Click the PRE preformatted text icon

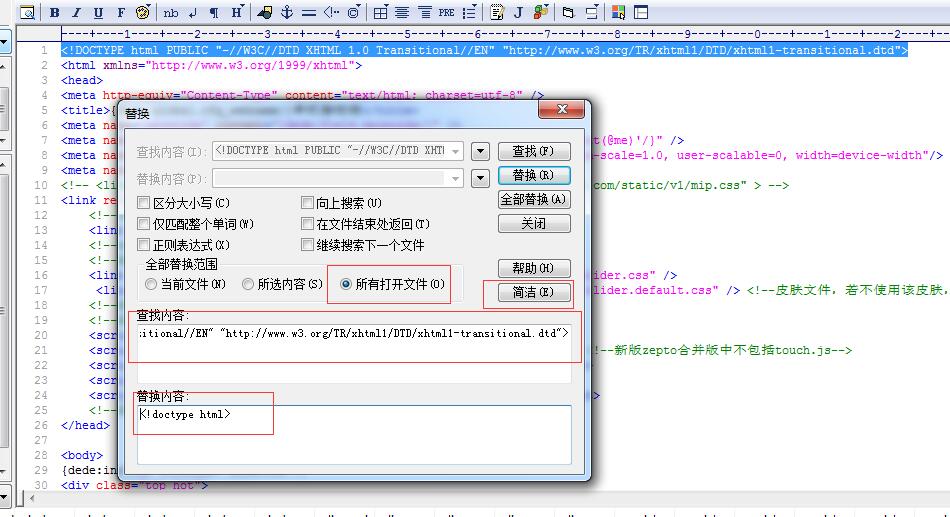click(446, 13)
